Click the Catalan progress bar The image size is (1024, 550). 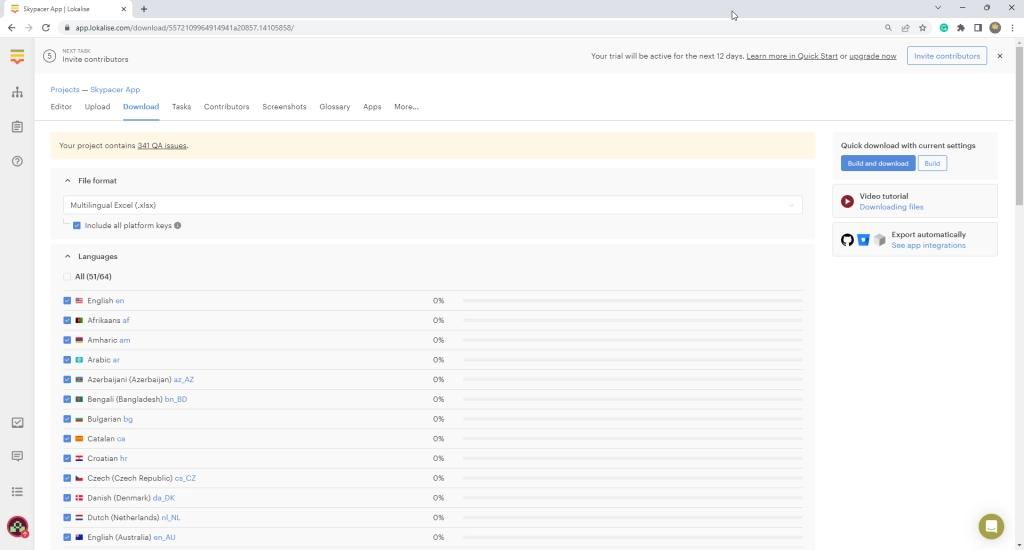[x=632, y=438]
